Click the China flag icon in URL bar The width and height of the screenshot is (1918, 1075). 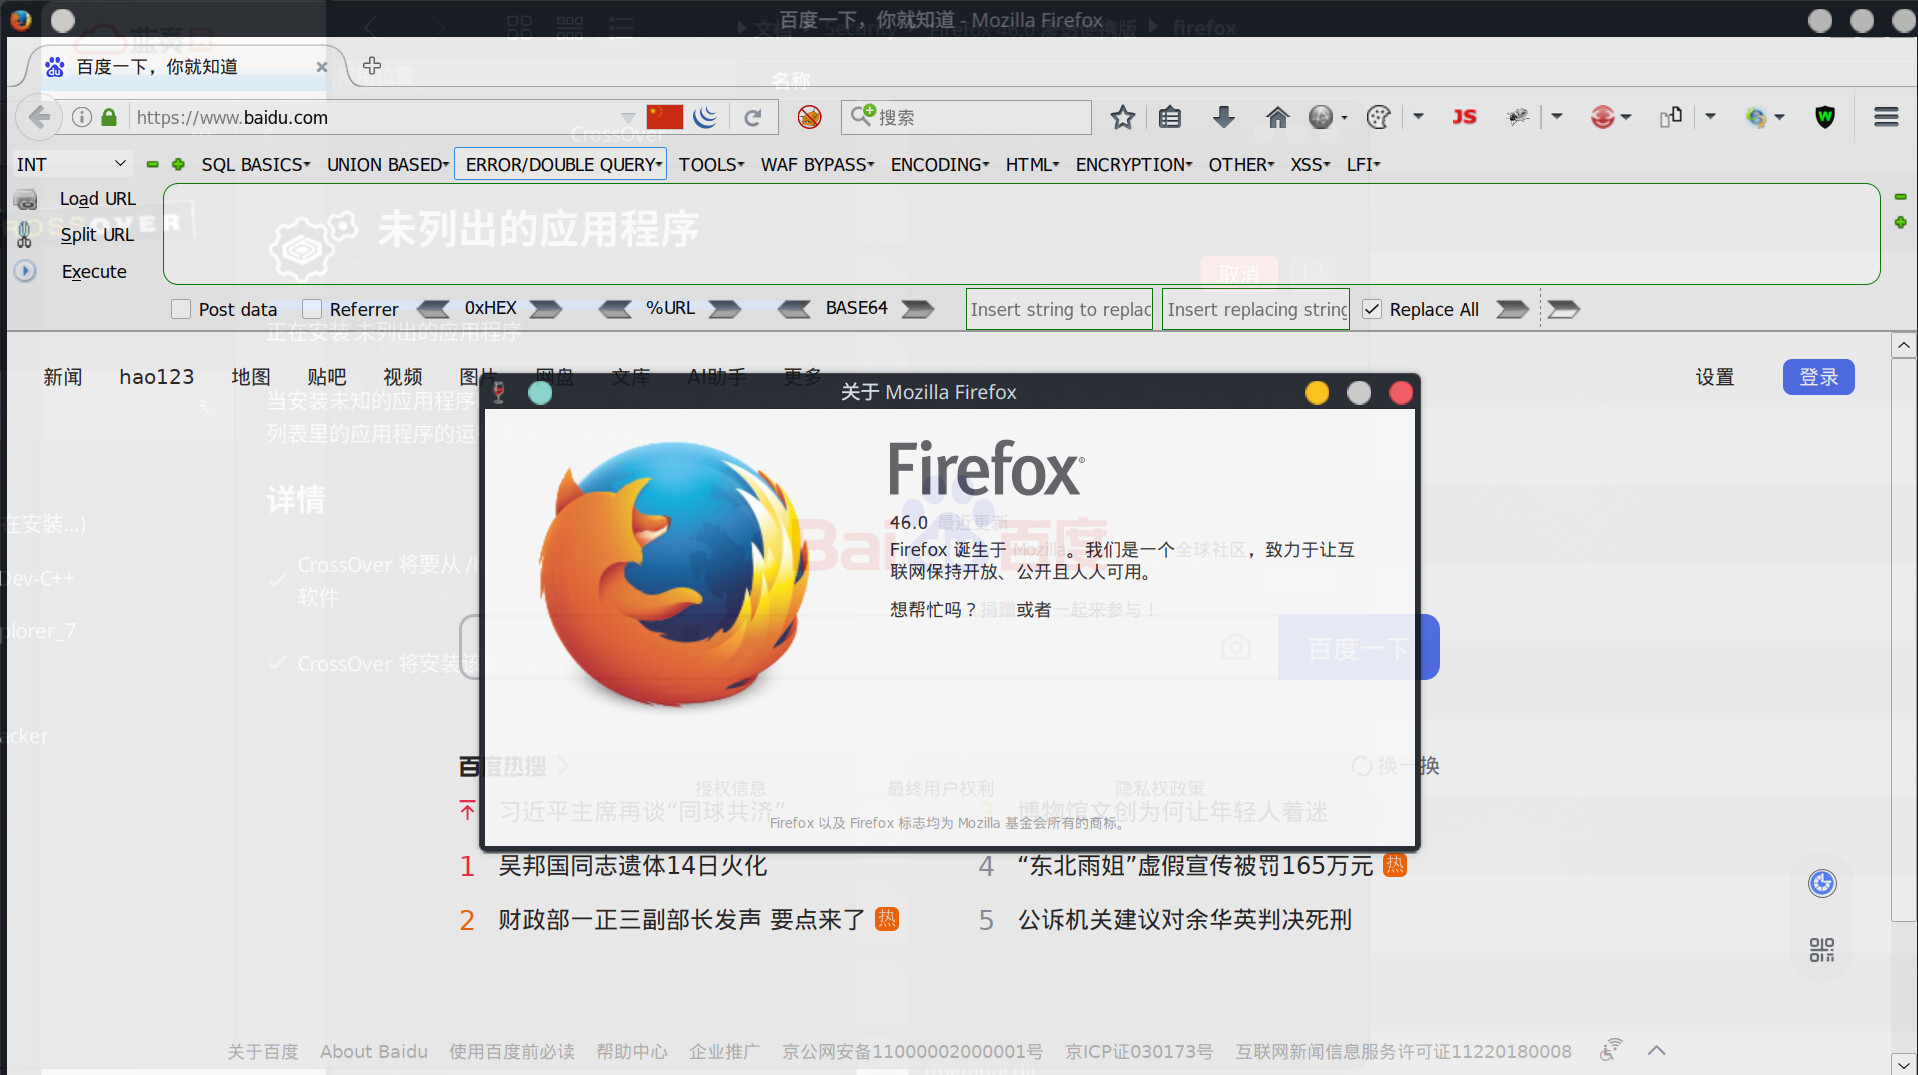[665, 117]
